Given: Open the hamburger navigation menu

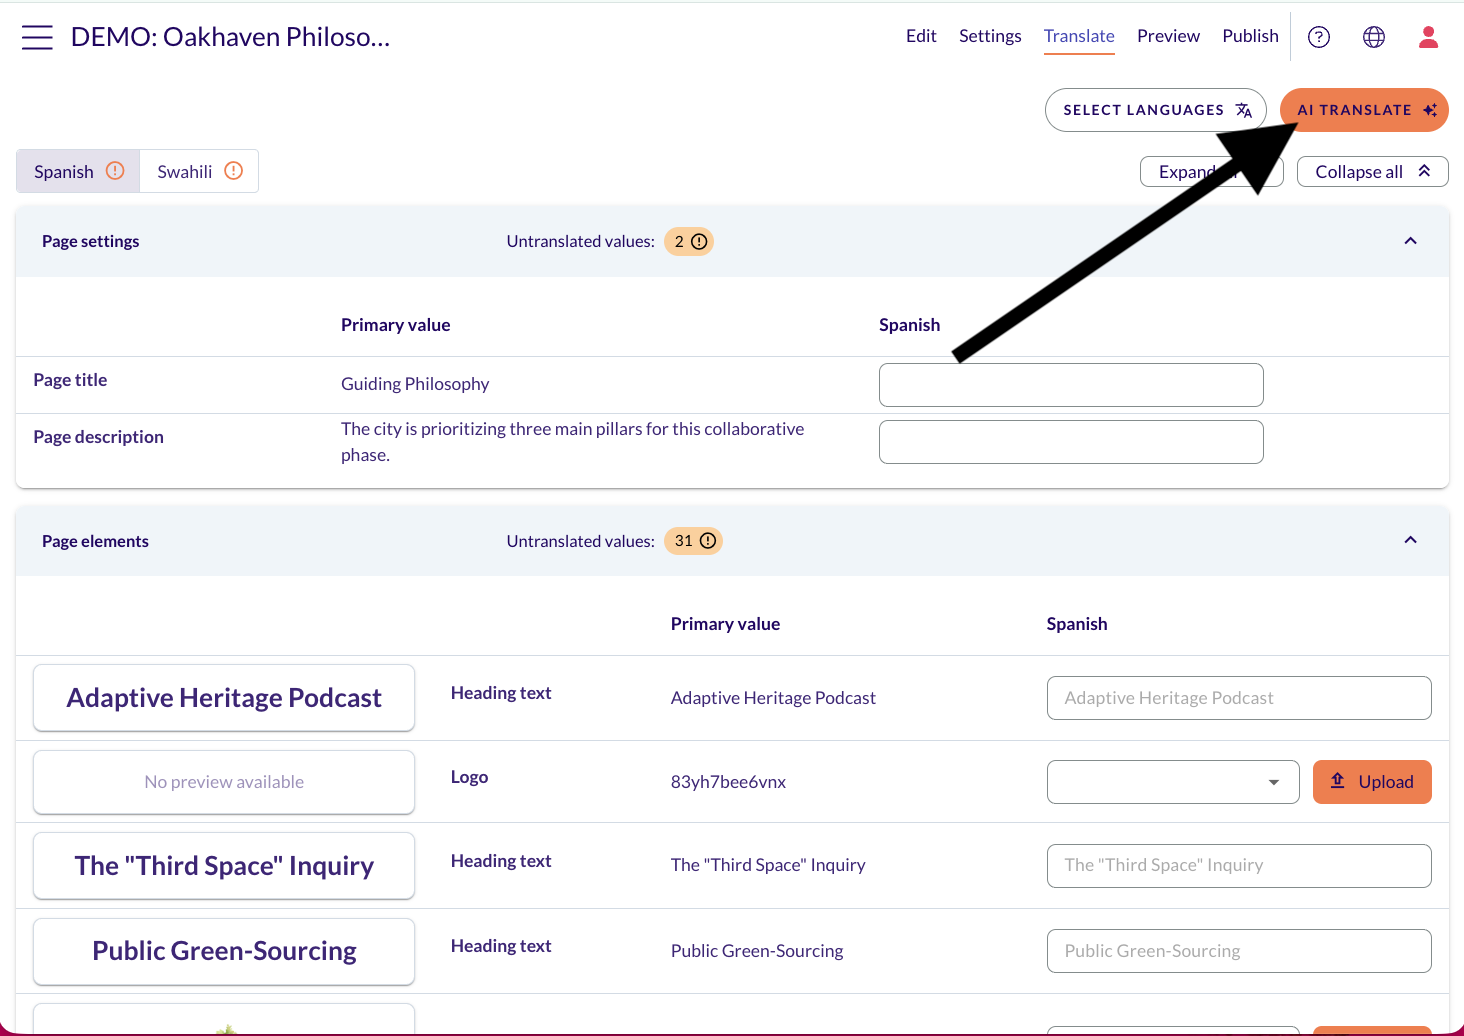Looking at the screenshot, I should [x=37, y=37].
